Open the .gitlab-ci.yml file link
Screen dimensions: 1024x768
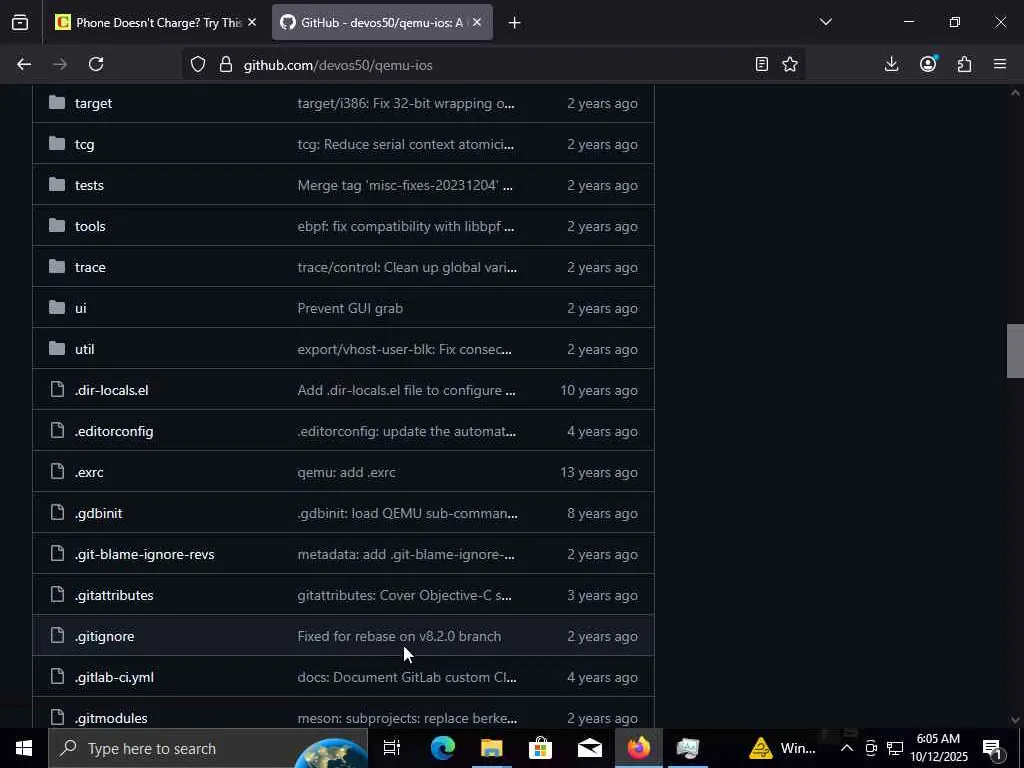(x=114, y=677)
